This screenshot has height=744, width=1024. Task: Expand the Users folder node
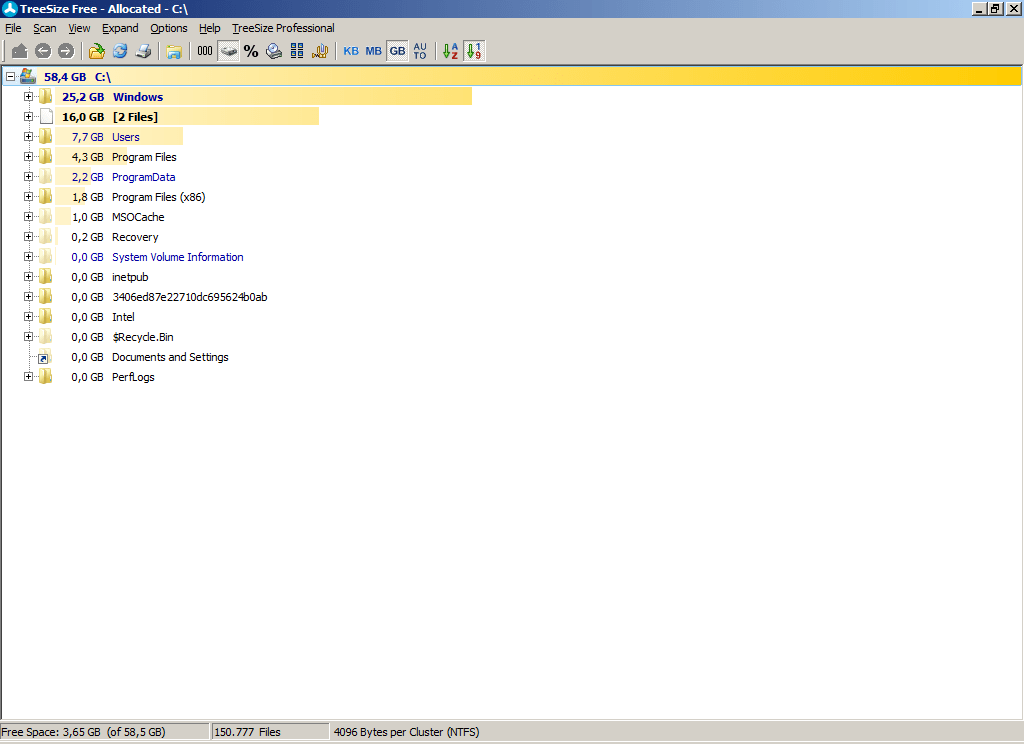(x=28, y=137)
